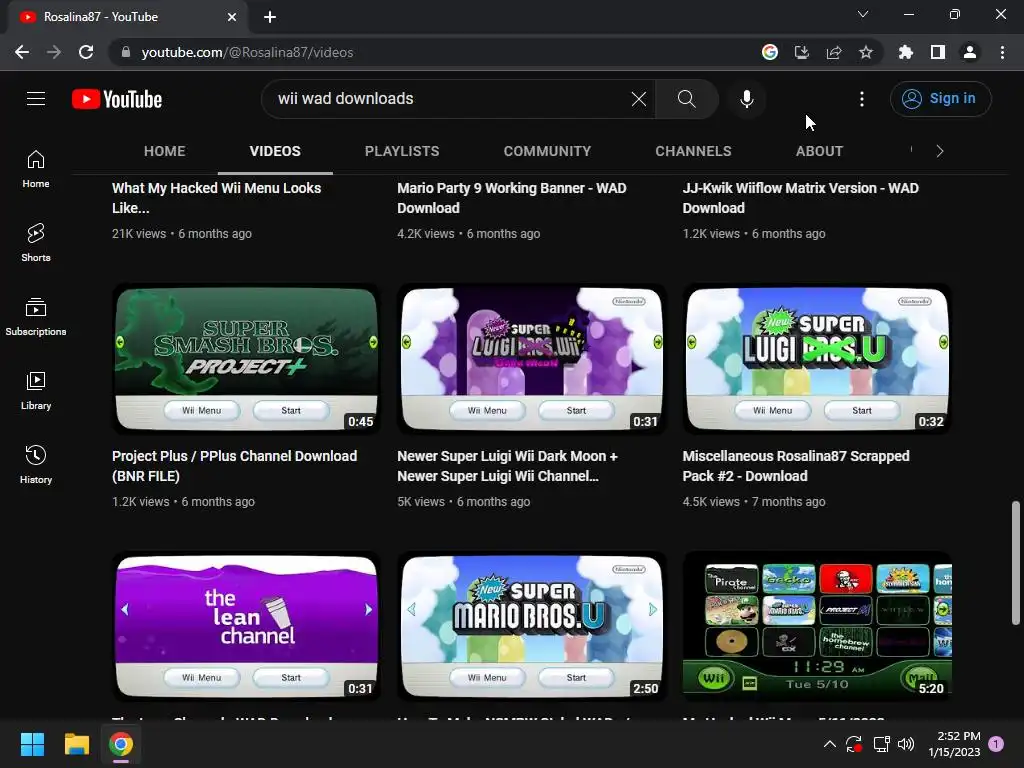The height and width of the screenshot is (768, 1024).
Task: Click the New Super Mario Bros. U thumbnail
Action: click(532, 626)
